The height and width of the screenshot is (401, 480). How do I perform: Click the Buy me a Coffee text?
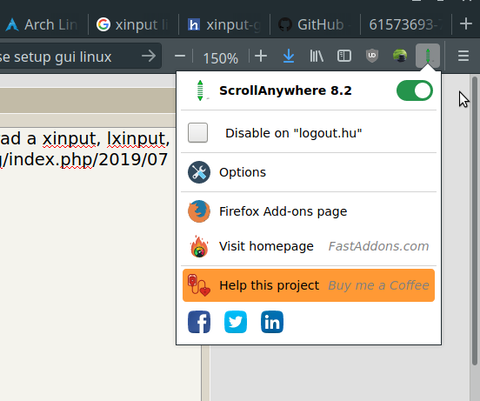378,285
